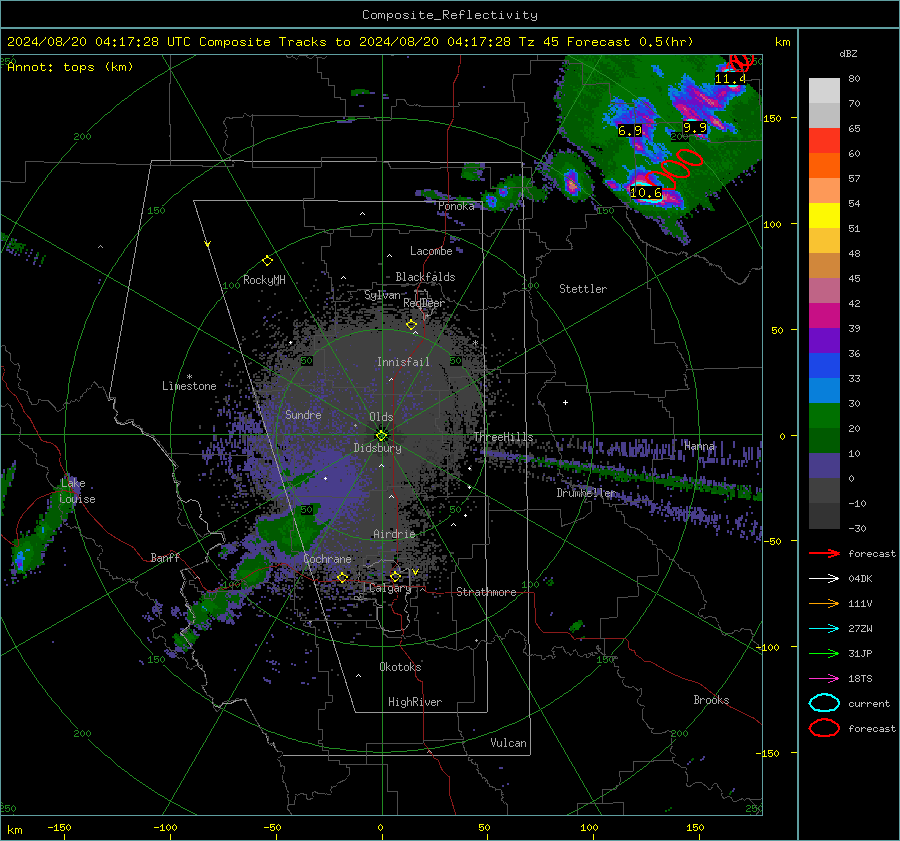The height and width of the screenshot is (841, 900).
Task: Click the yellow diamond marker above RockyMH
Action: click(267, 261)
